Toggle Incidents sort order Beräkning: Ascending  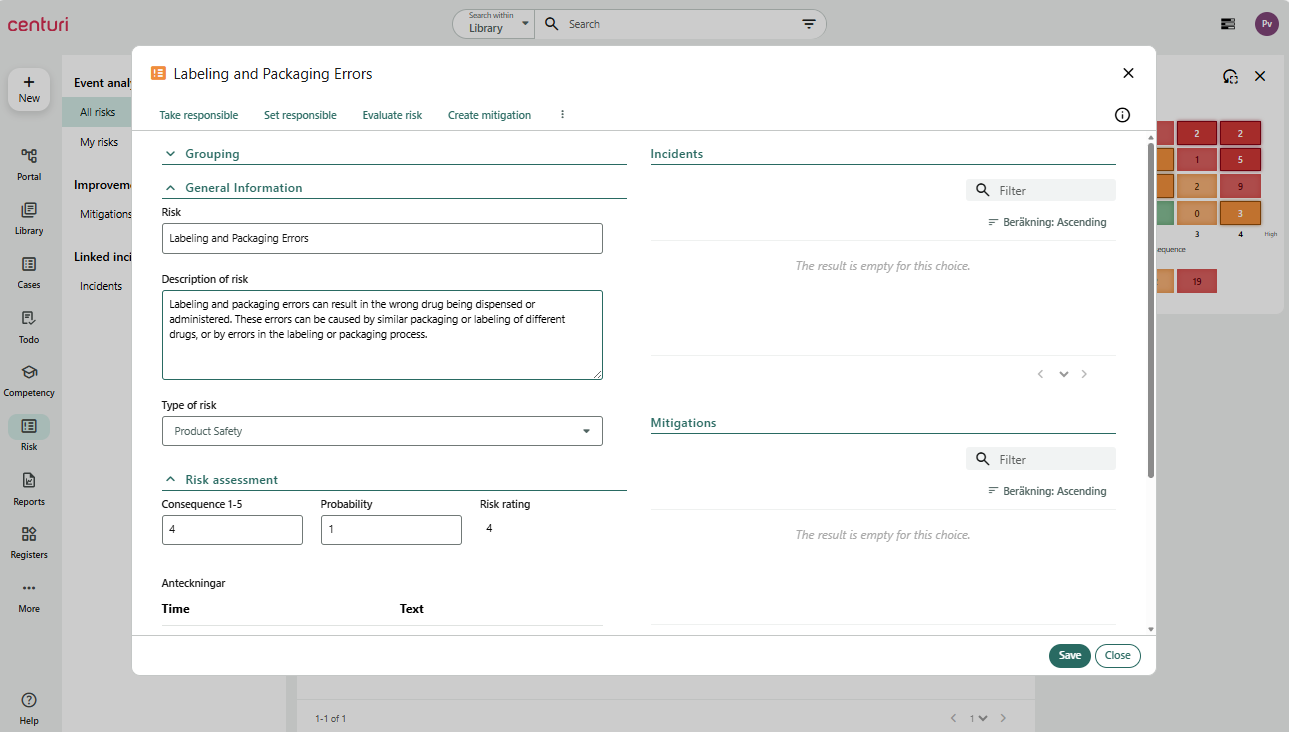point(1047,222)
